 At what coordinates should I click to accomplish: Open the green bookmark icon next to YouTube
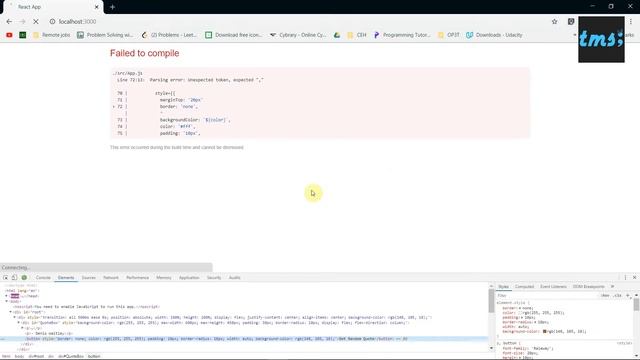coord(23,35)
